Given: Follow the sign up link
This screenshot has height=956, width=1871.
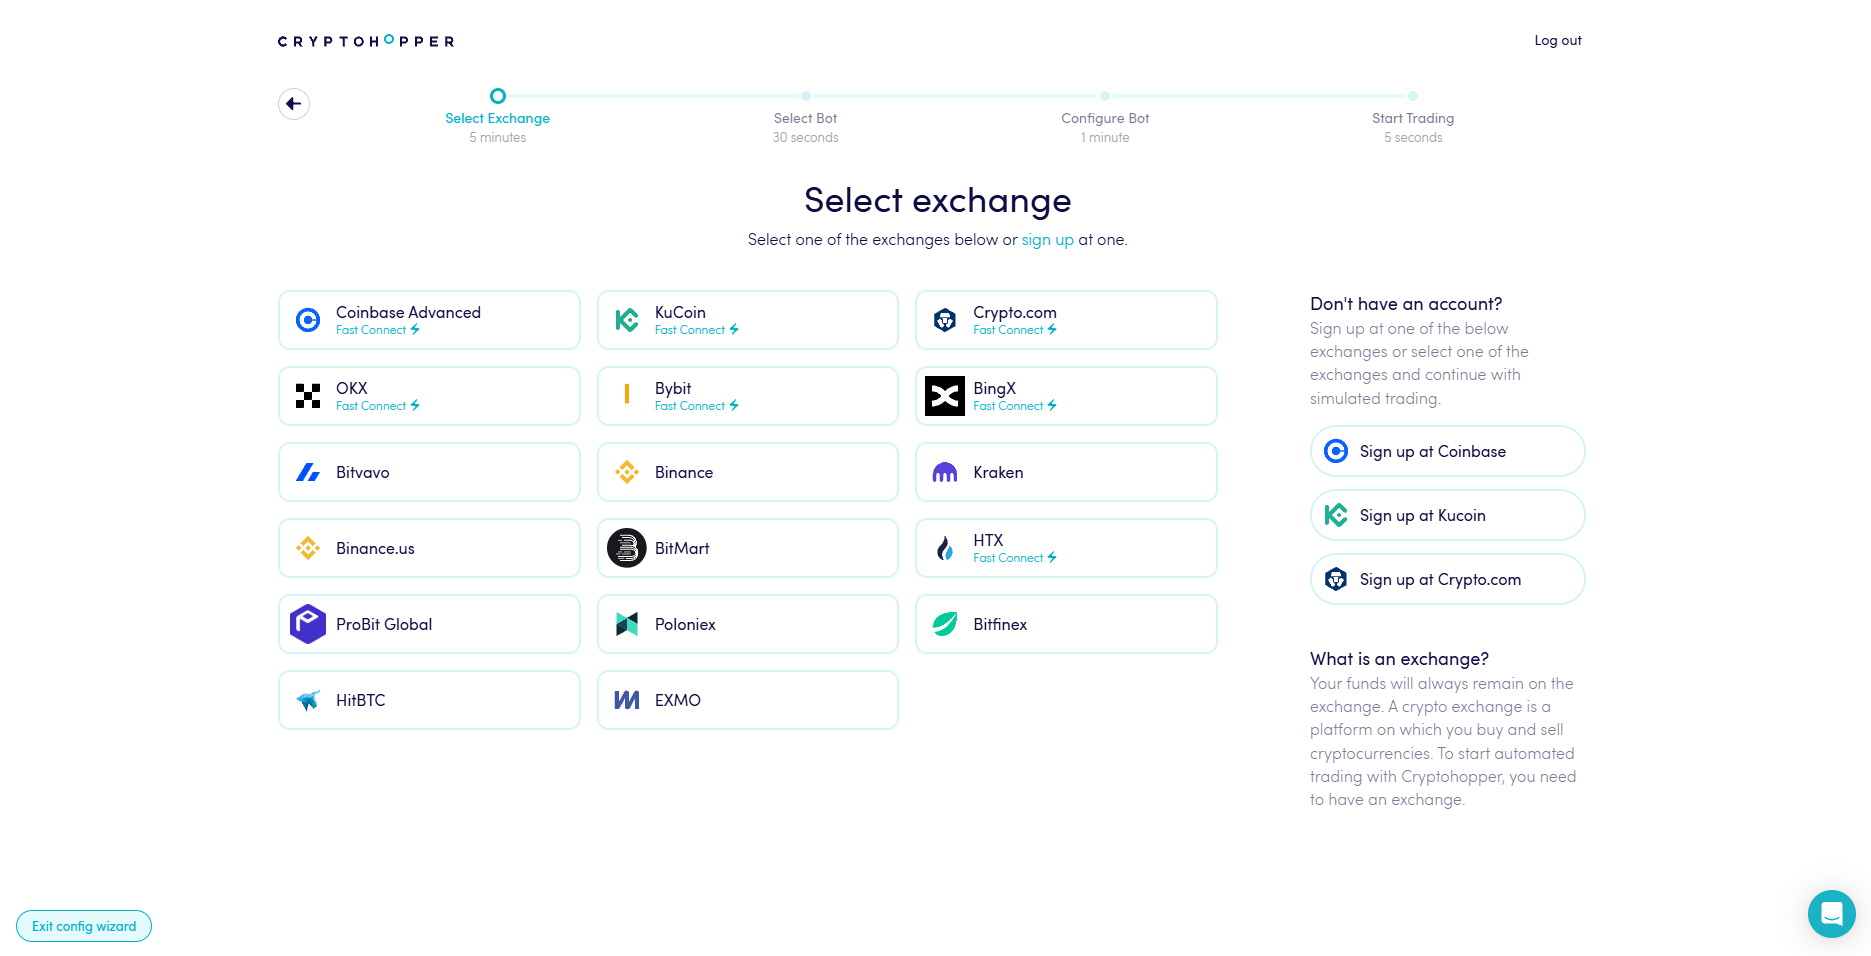Looking at the screenshot, I should pyautogui.click(x=1047, y=240).
